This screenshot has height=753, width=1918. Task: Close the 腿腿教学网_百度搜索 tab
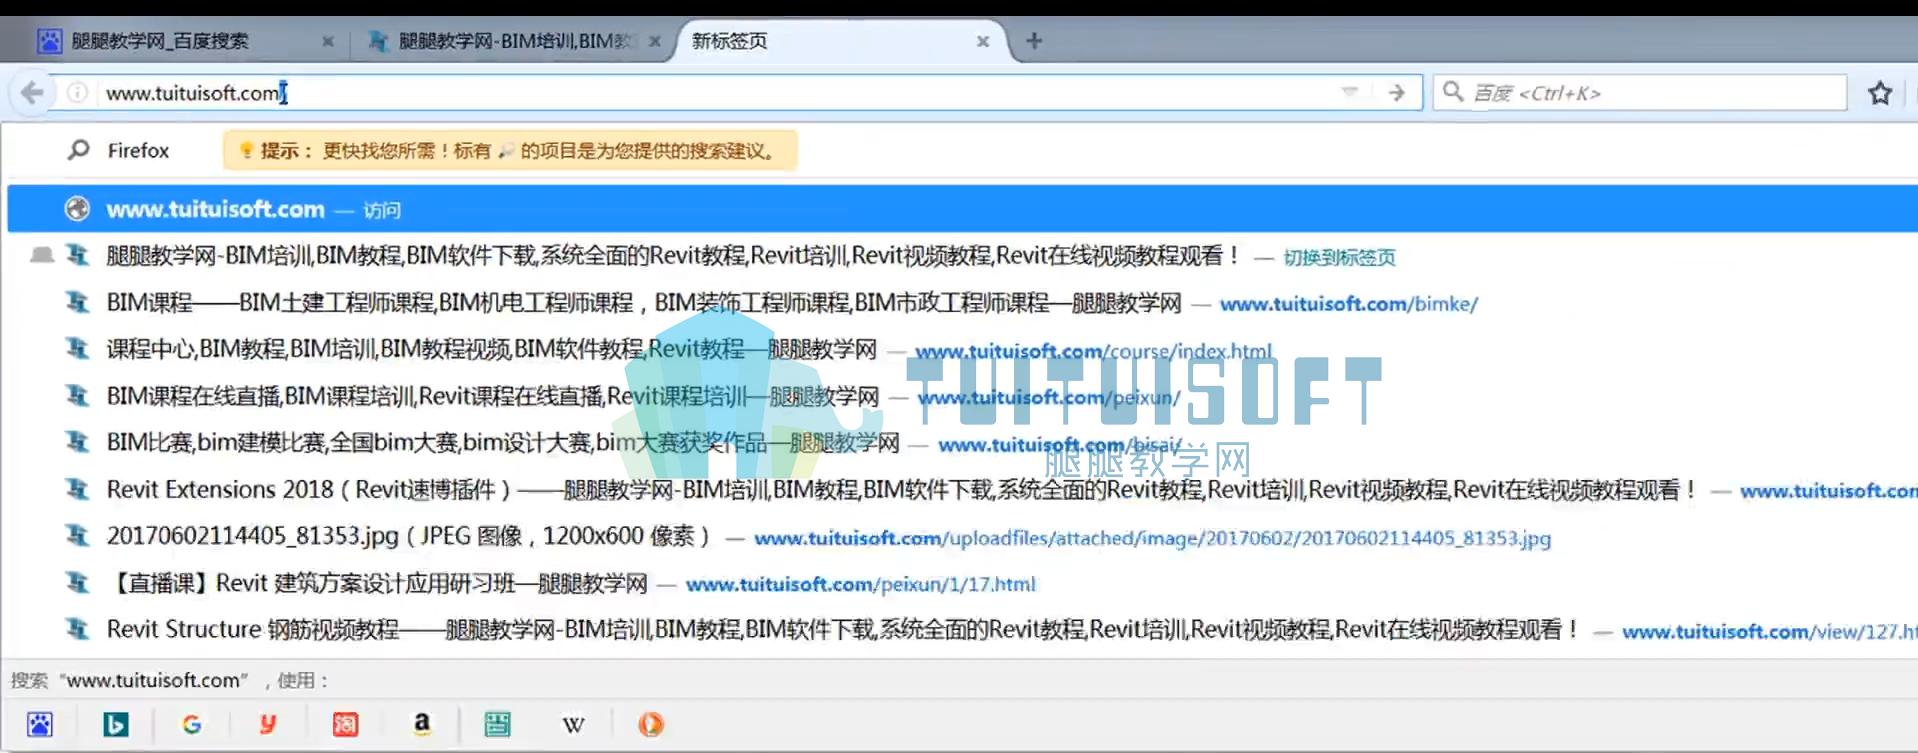pyautogui.click(x=328, y=41)
